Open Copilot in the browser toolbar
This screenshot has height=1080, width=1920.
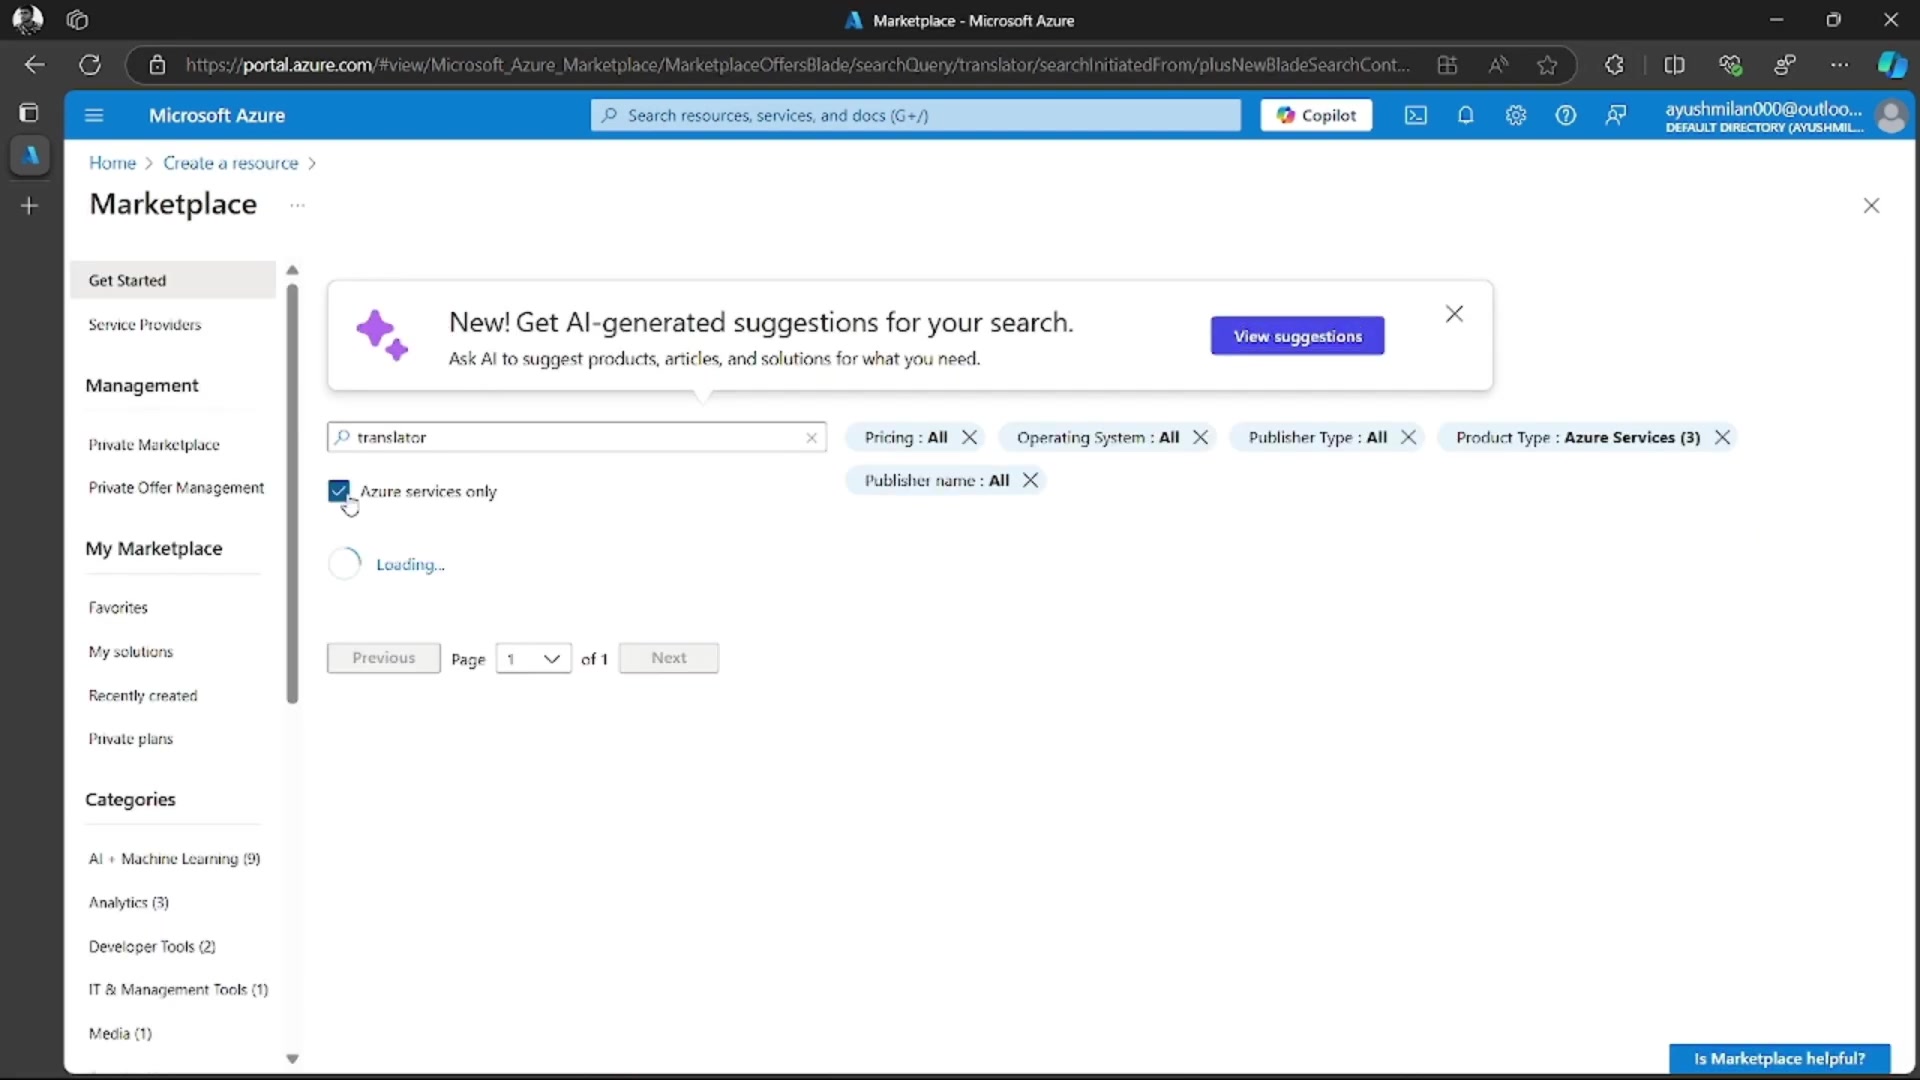tap(1894, 64)
